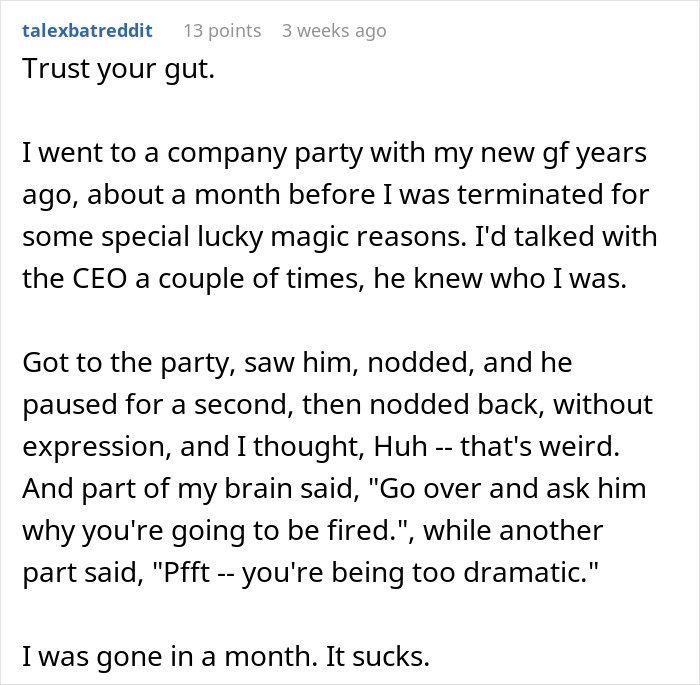Click the line 'paused for a second'
The height and width of the screenshot is (685, 700).
338,405
